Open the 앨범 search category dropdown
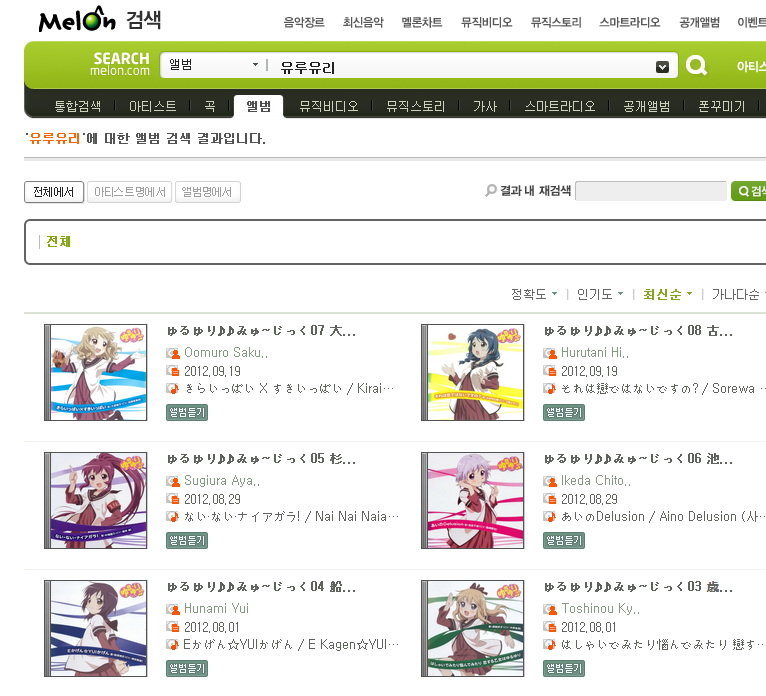The width and height of the screenshot is (766, 696). (x=213, y=65)
